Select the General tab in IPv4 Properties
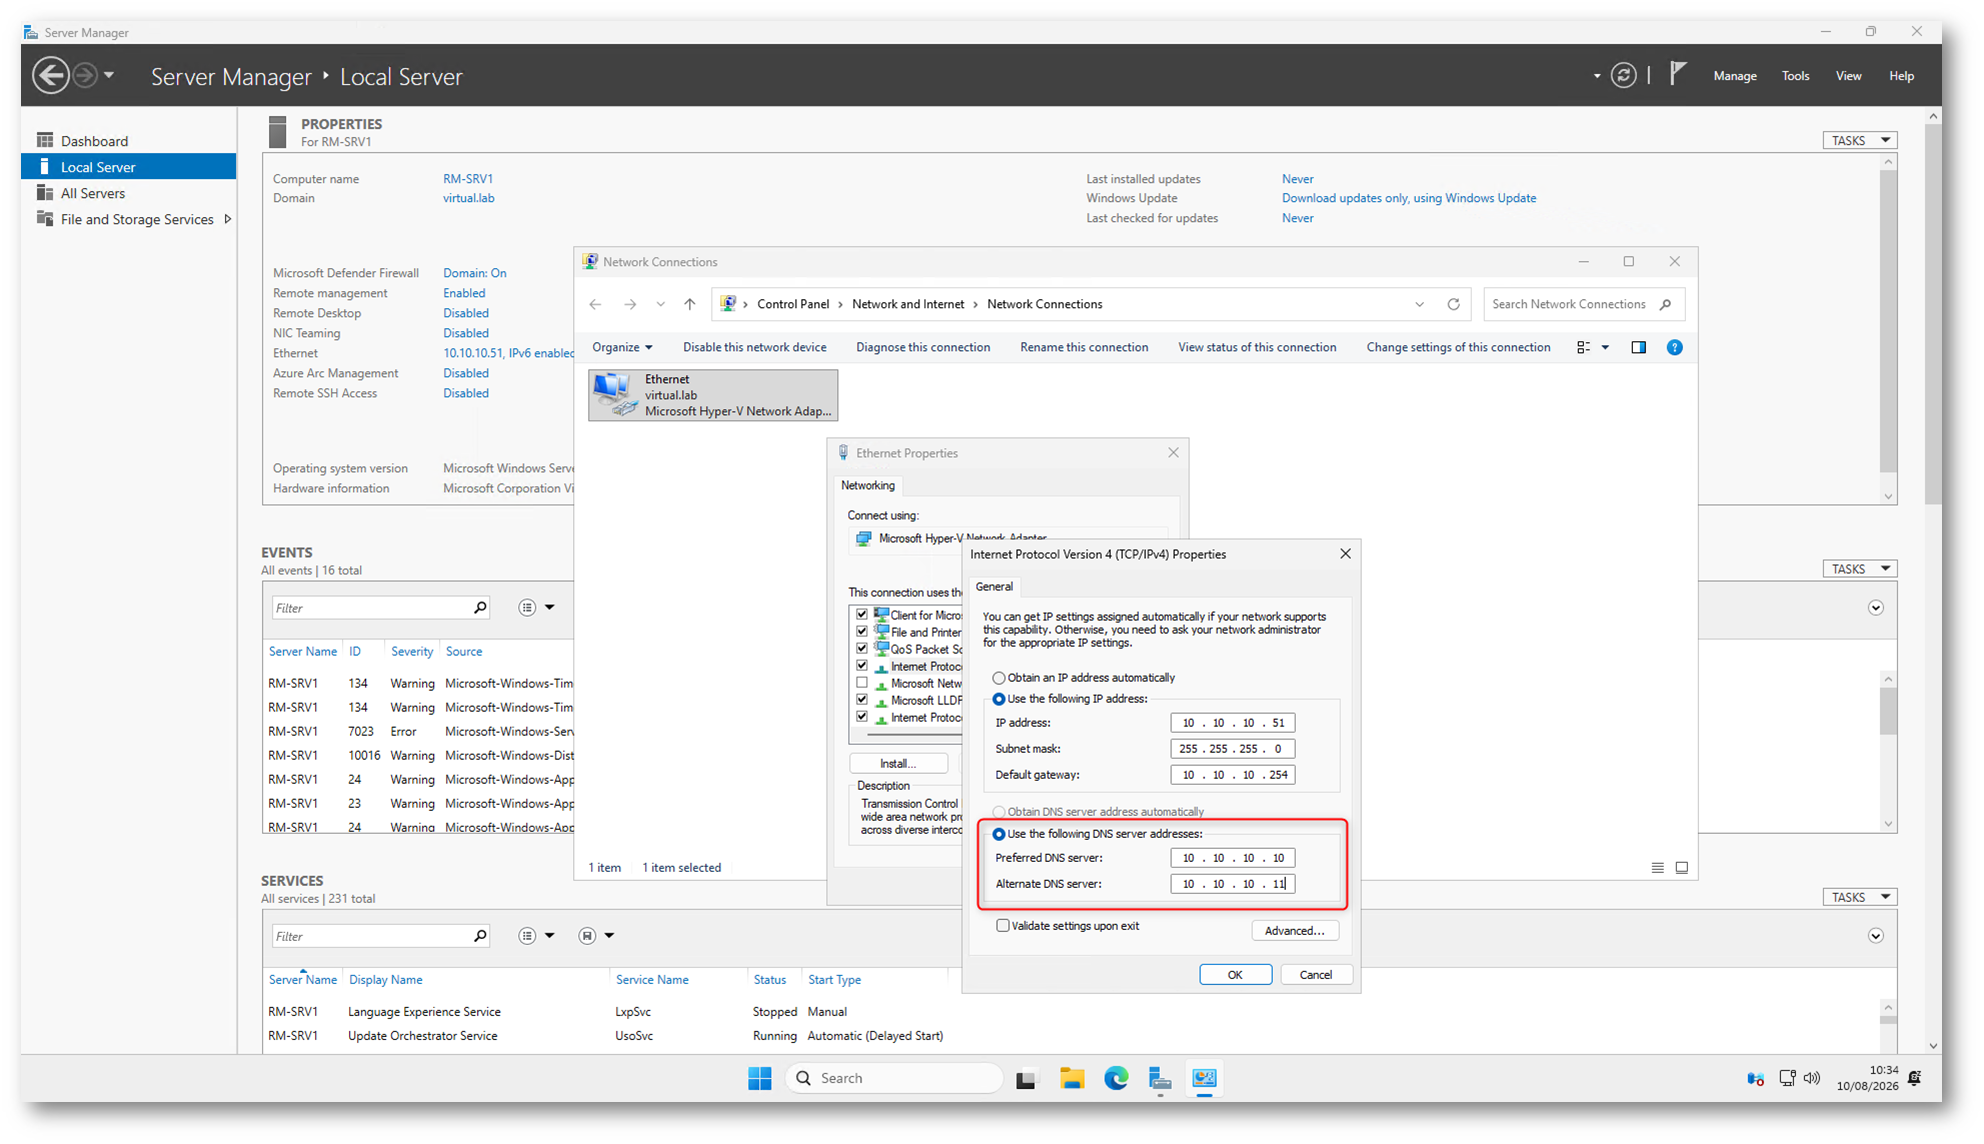Screen dimensions: 1984x1144 coord(994,586)
